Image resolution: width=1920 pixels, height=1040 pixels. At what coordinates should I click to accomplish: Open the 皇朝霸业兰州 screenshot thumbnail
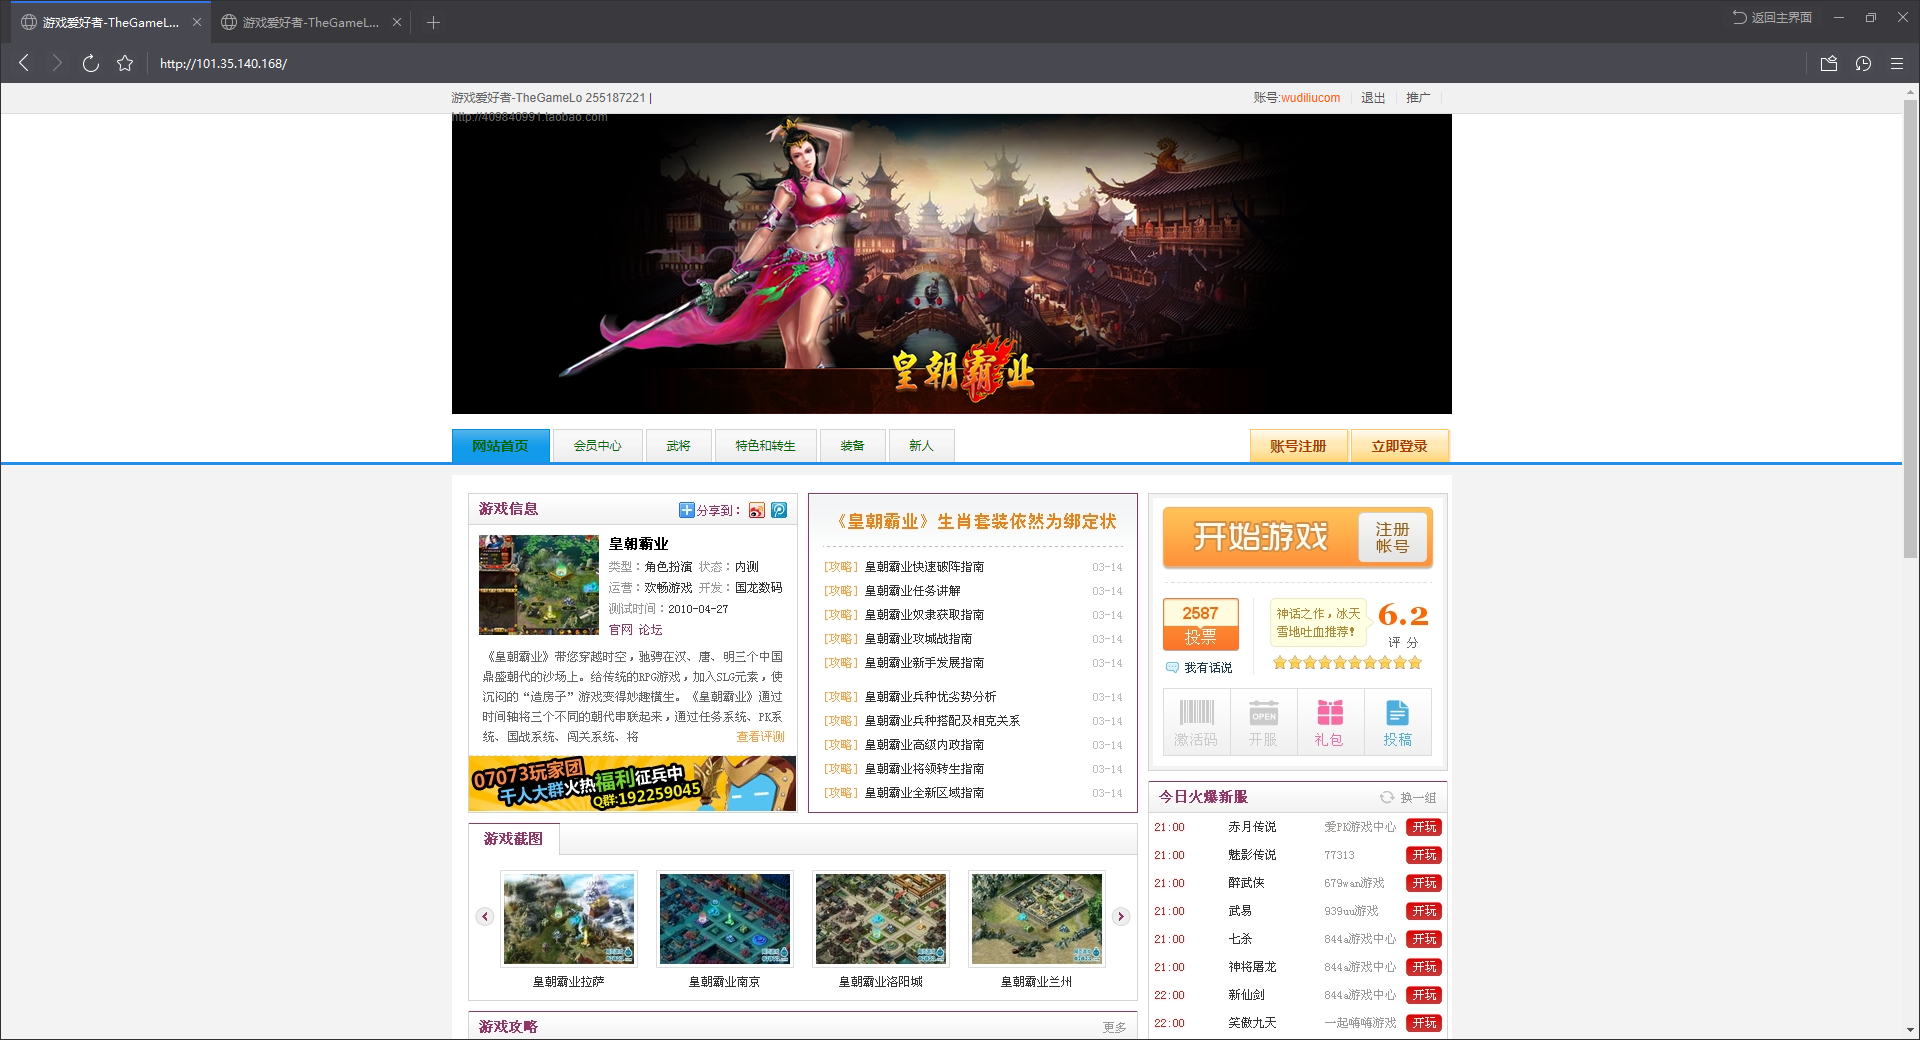[1037, 919]
